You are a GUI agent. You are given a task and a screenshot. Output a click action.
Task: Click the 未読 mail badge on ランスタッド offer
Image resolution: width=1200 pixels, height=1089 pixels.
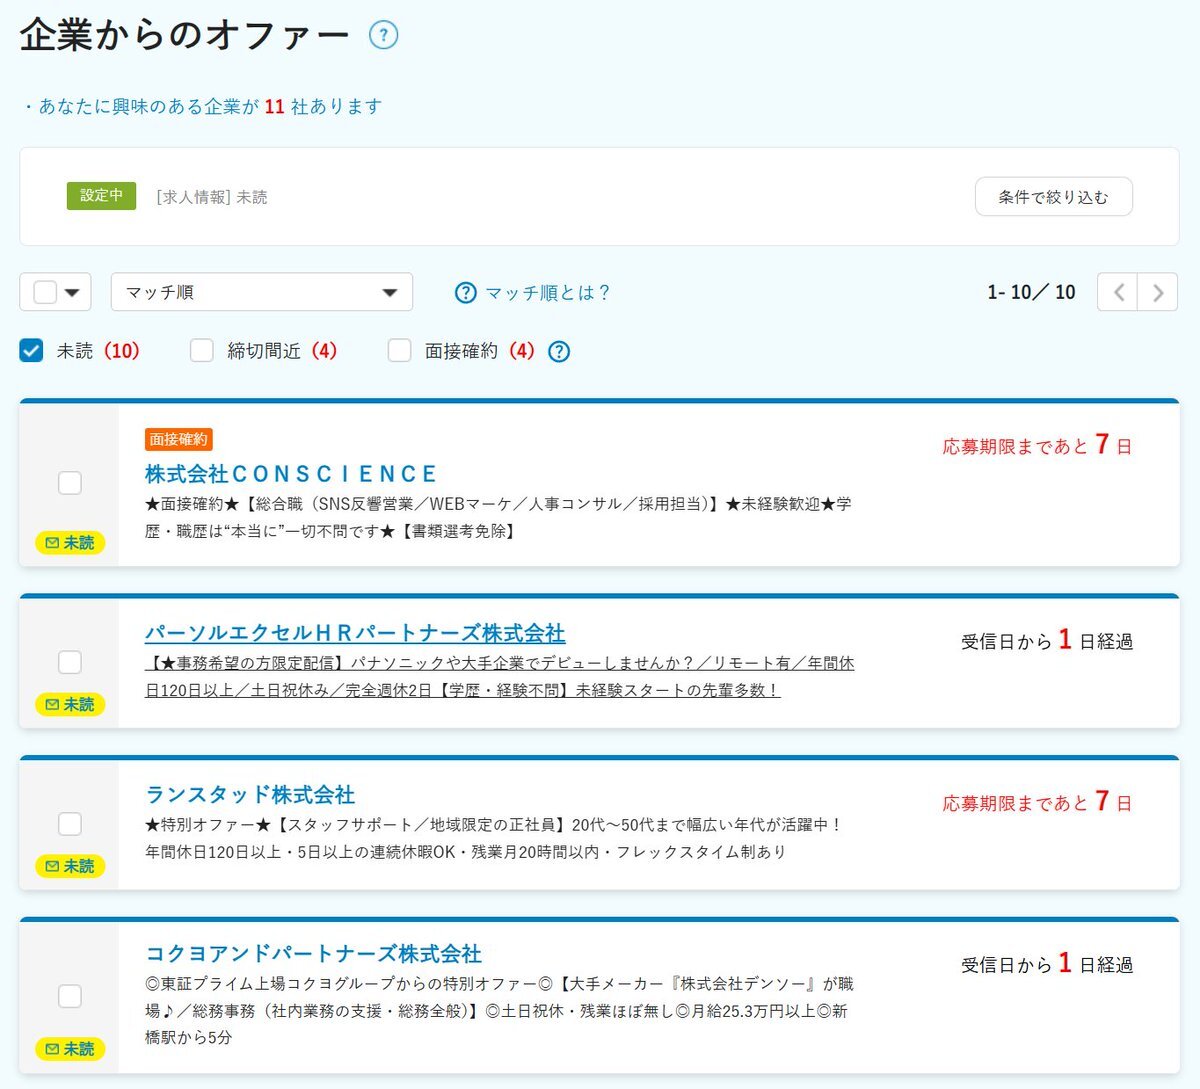[70, 866]
